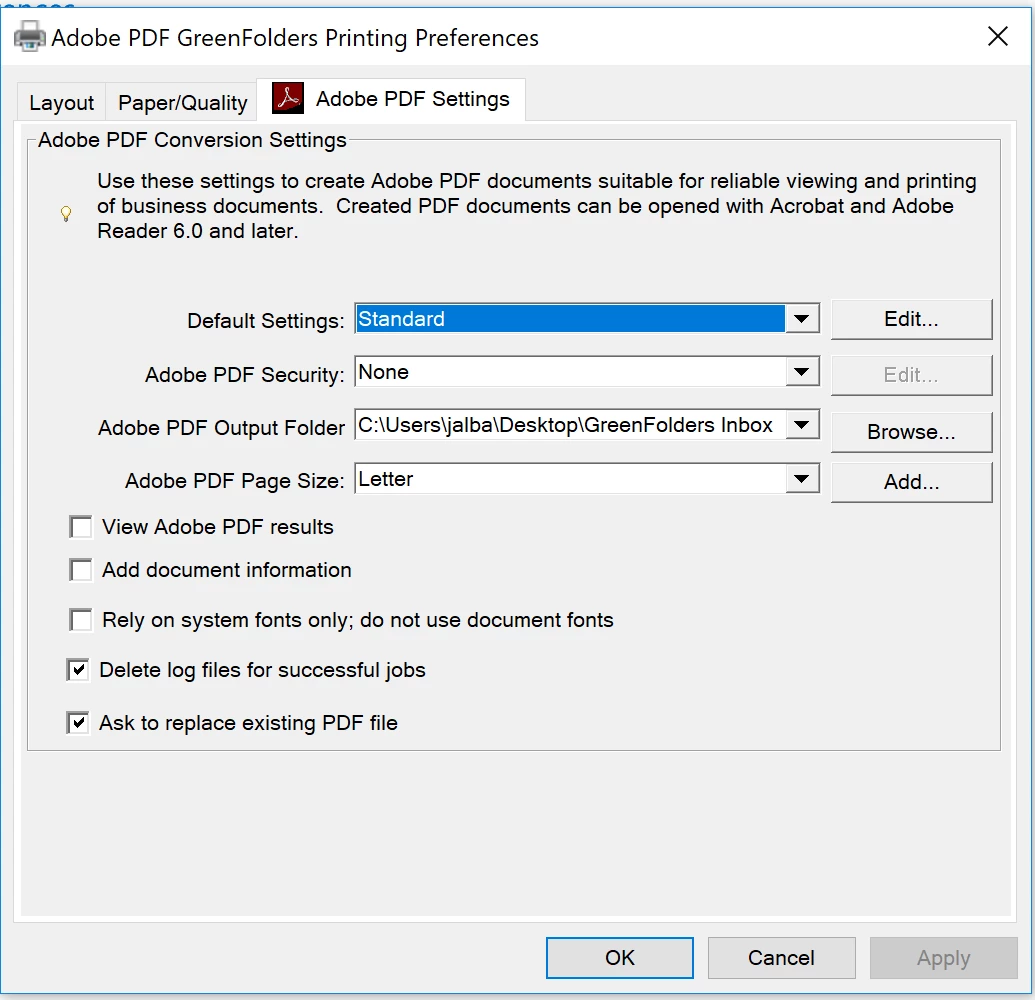The image size is (1035, 1000).
Task: Click the Adobe PDF Security label
Action: coord(244,375)
